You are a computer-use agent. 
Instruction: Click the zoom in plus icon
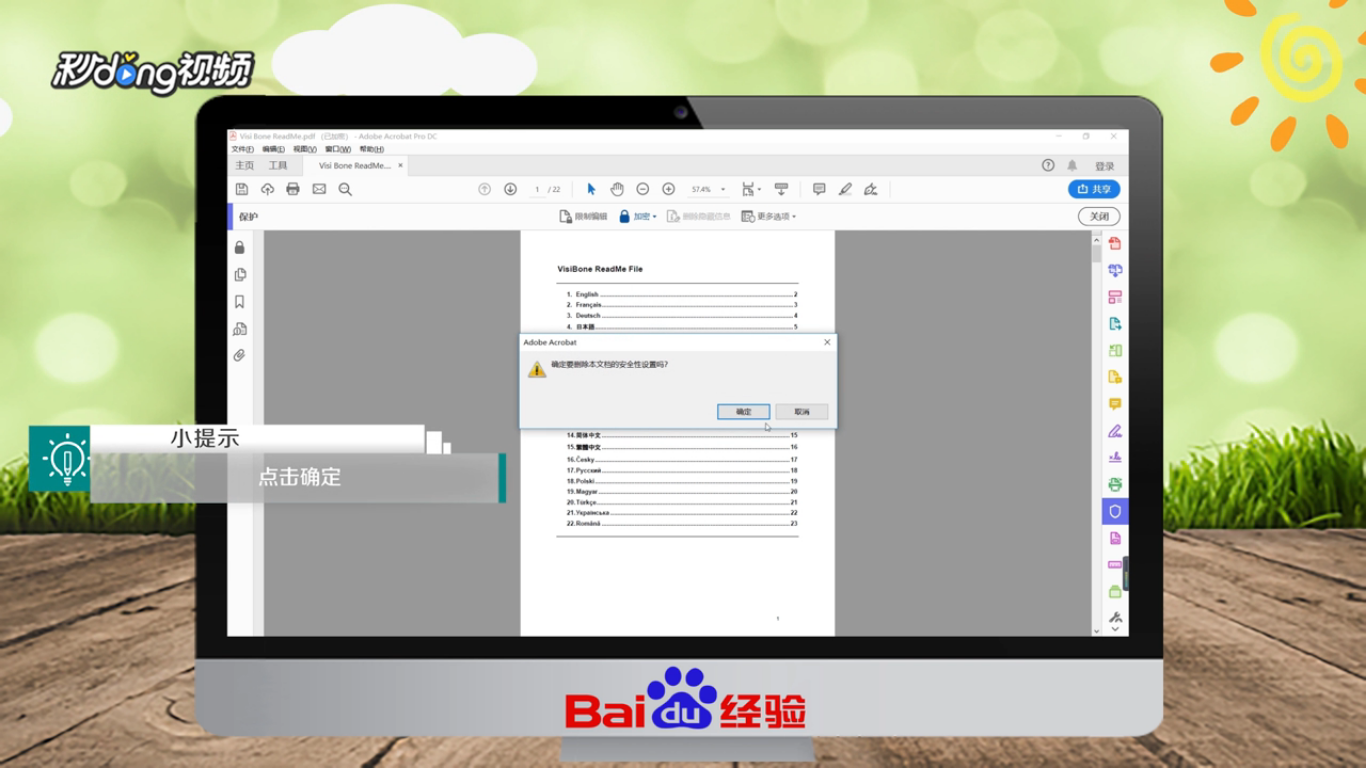(669, 189)
